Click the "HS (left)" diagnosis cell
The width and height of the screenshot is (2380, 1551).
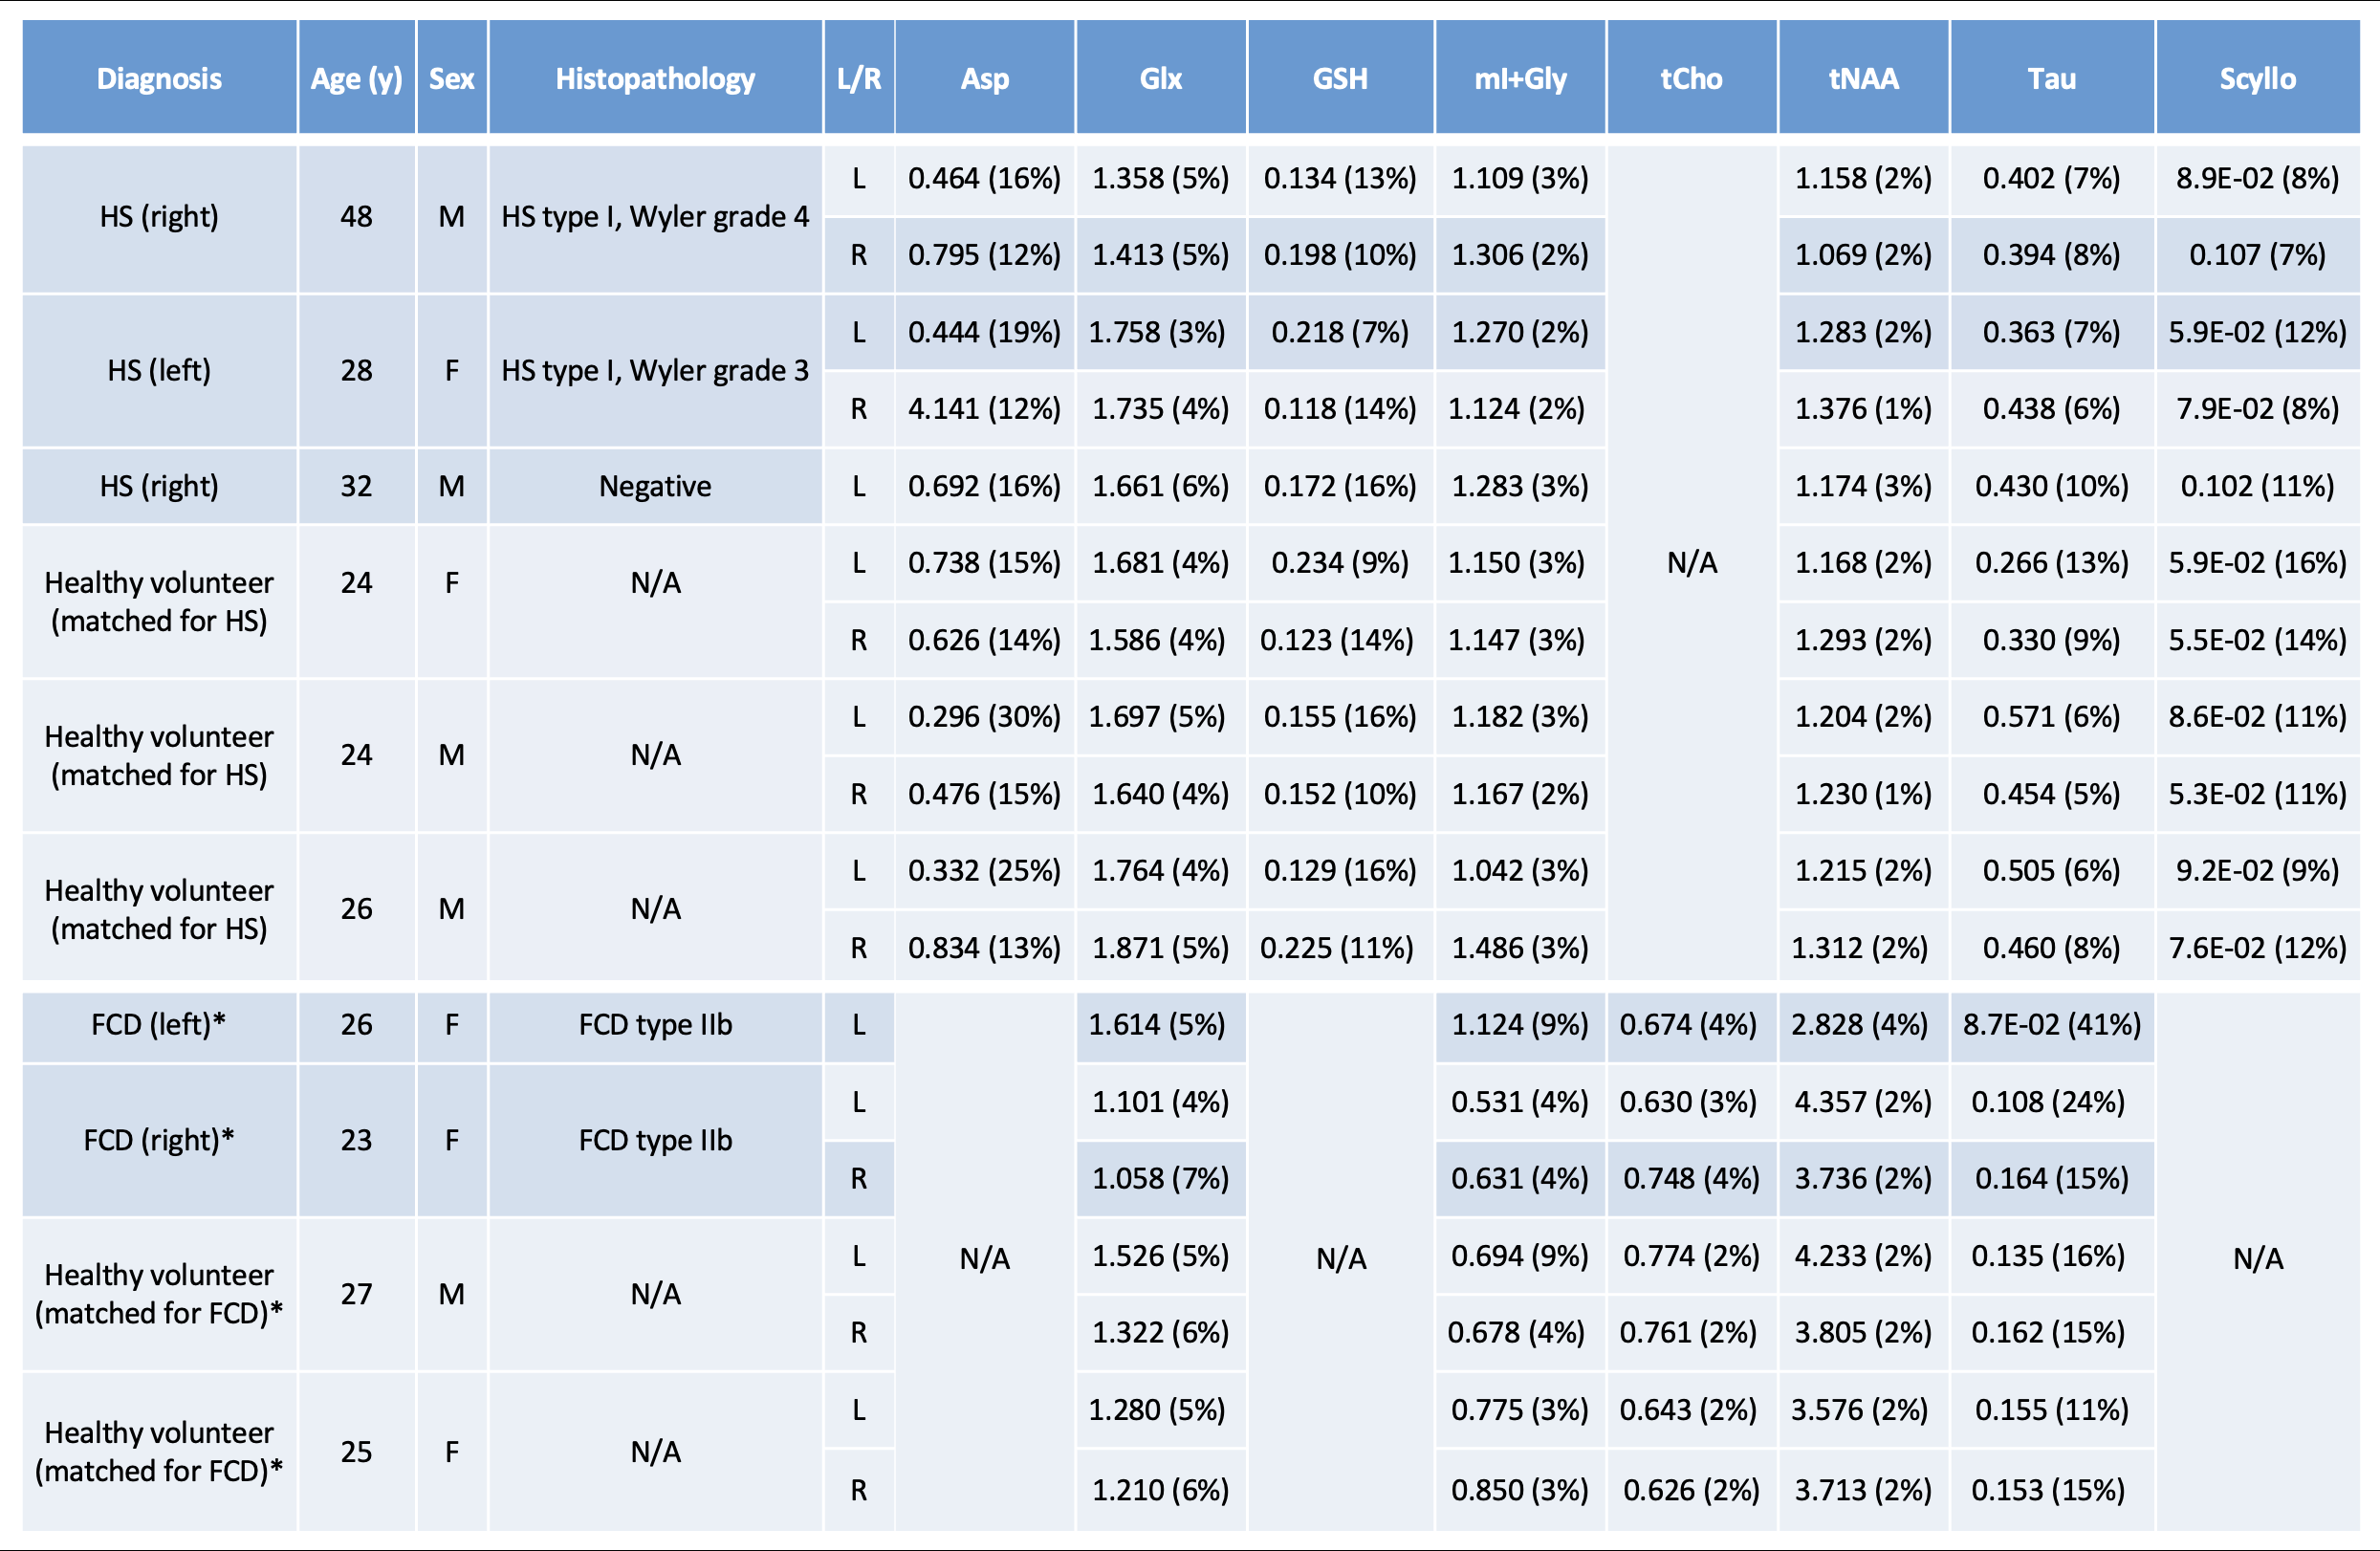click(x=159, y=370)
